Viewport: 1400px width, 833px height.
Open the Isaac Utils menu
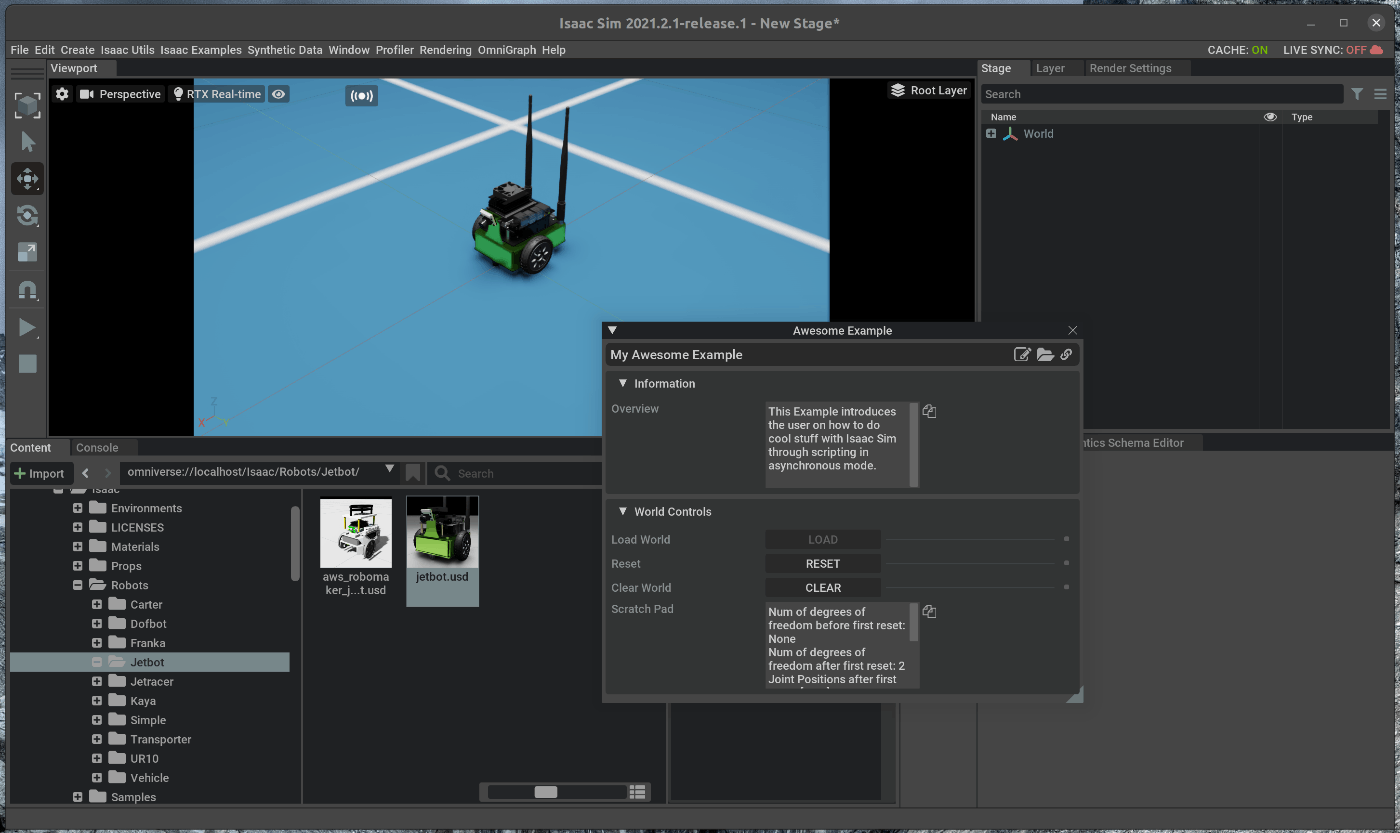(127, 50)
